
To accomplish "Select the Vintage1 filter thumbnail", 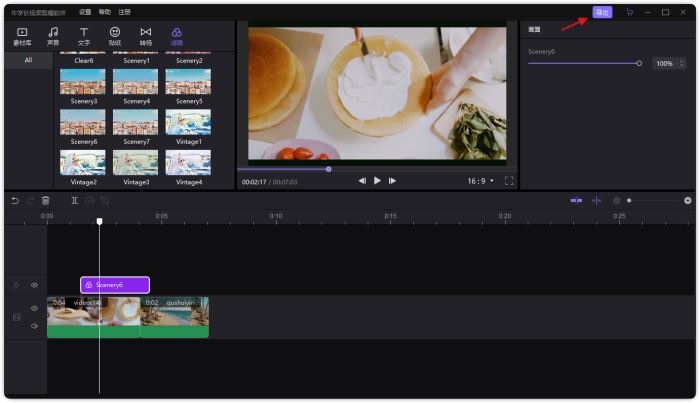I will pos(188,122).
